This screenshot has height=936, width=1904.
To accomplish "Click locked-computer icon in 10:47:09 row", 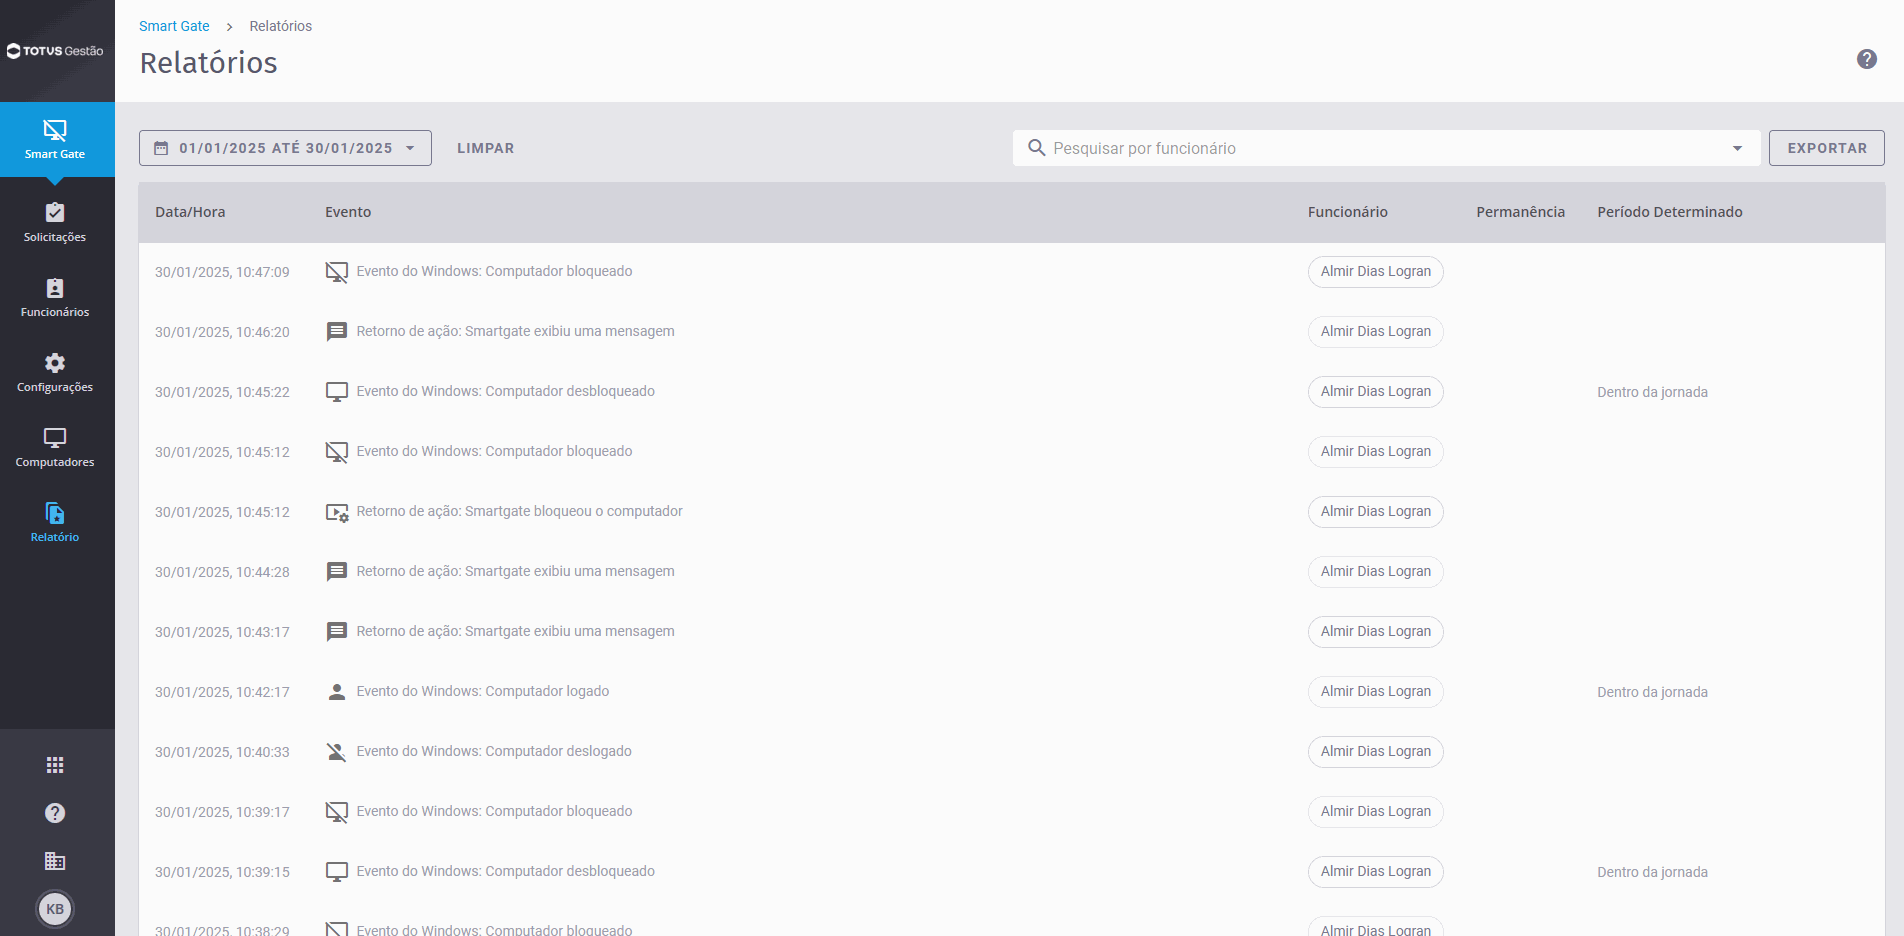I will tap(337, 272).
